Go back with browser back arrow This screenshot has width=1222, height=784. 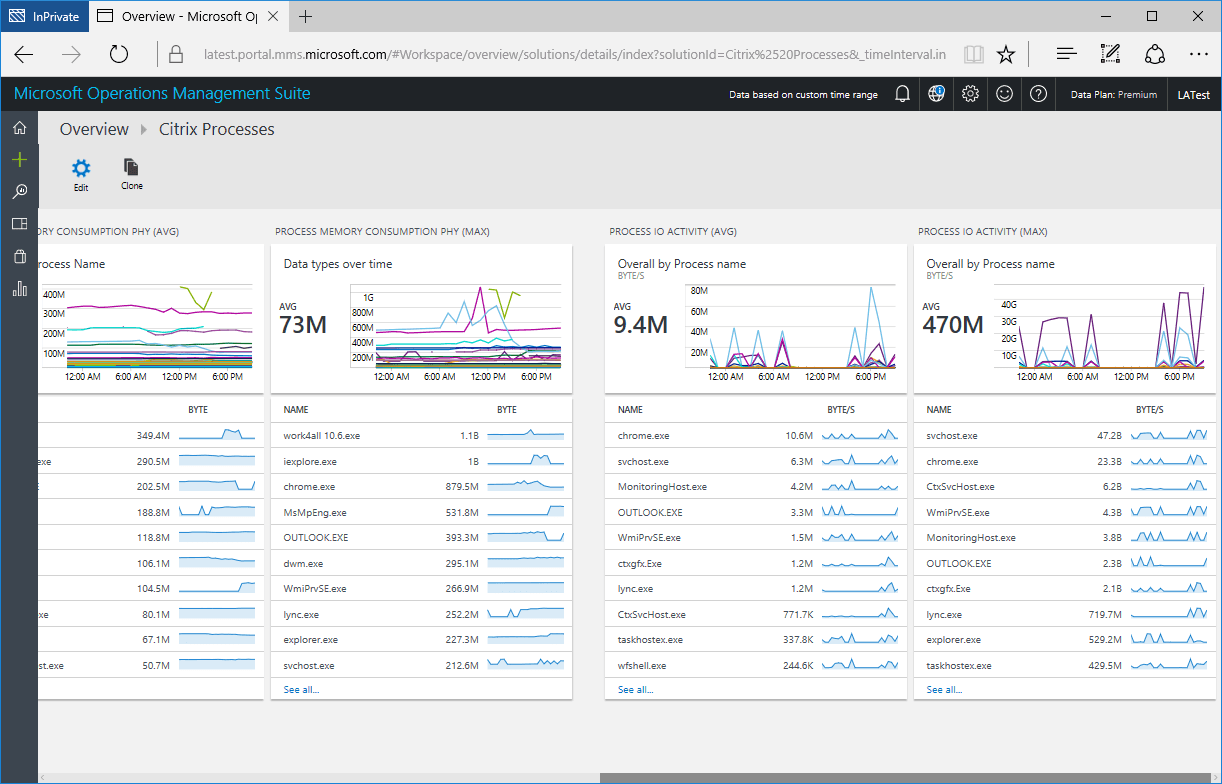[24, 54]
